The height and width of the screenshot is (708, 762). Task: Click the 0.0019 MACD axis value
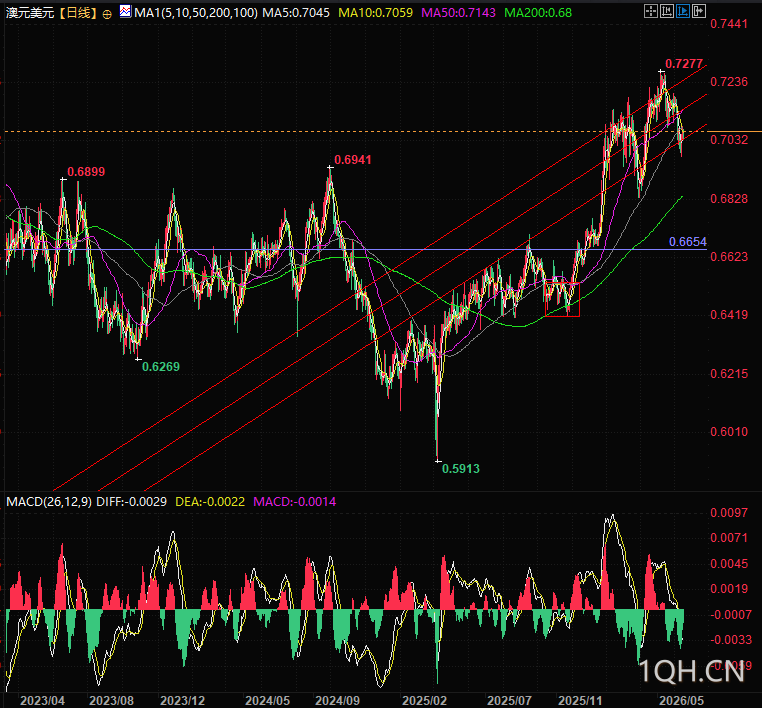729,589
